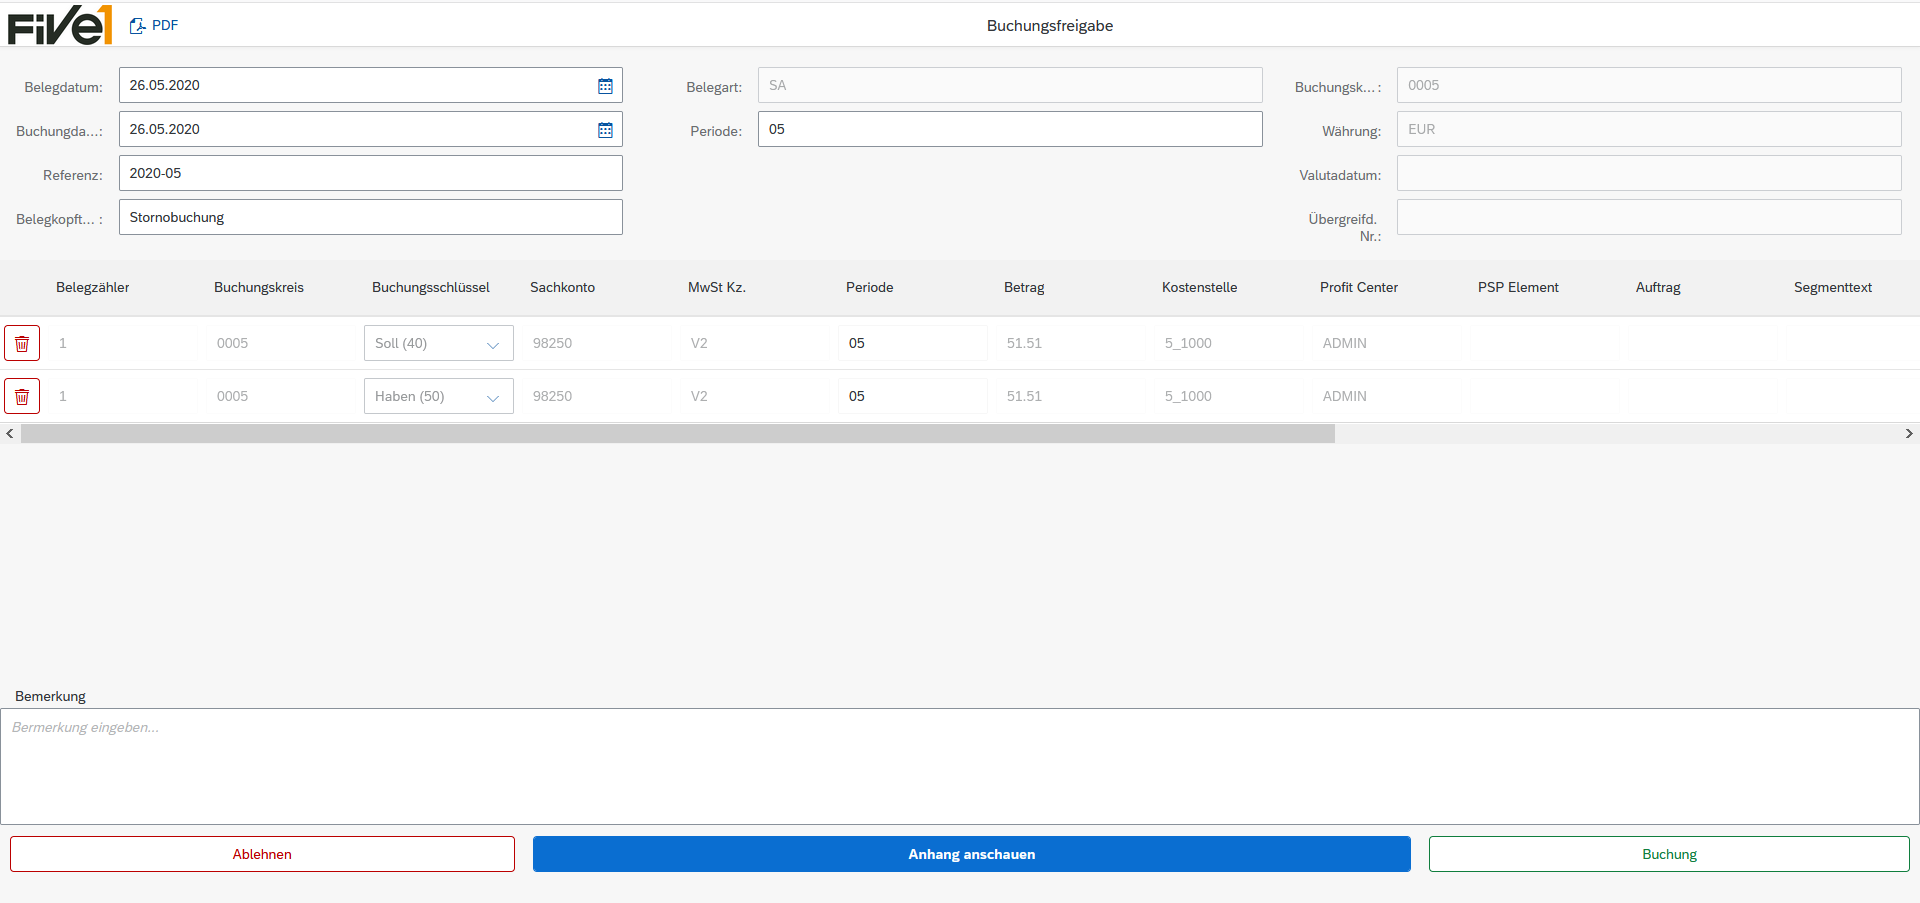This screenshot has width=1920, height=903.
Task: Click the Five1 logo
Action: coord(60,25)
